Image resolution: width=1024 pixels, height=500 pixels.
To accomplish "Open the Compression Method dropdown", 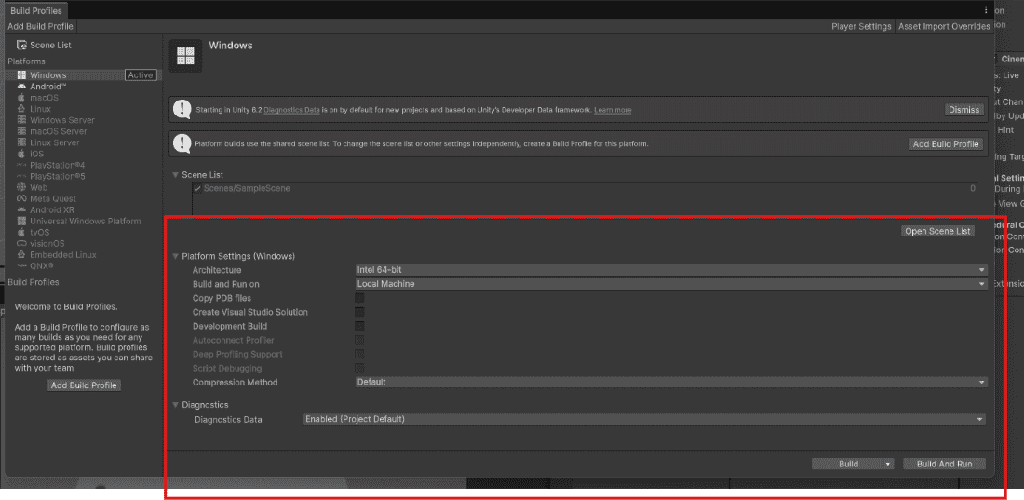I will [x=671, y=382].
